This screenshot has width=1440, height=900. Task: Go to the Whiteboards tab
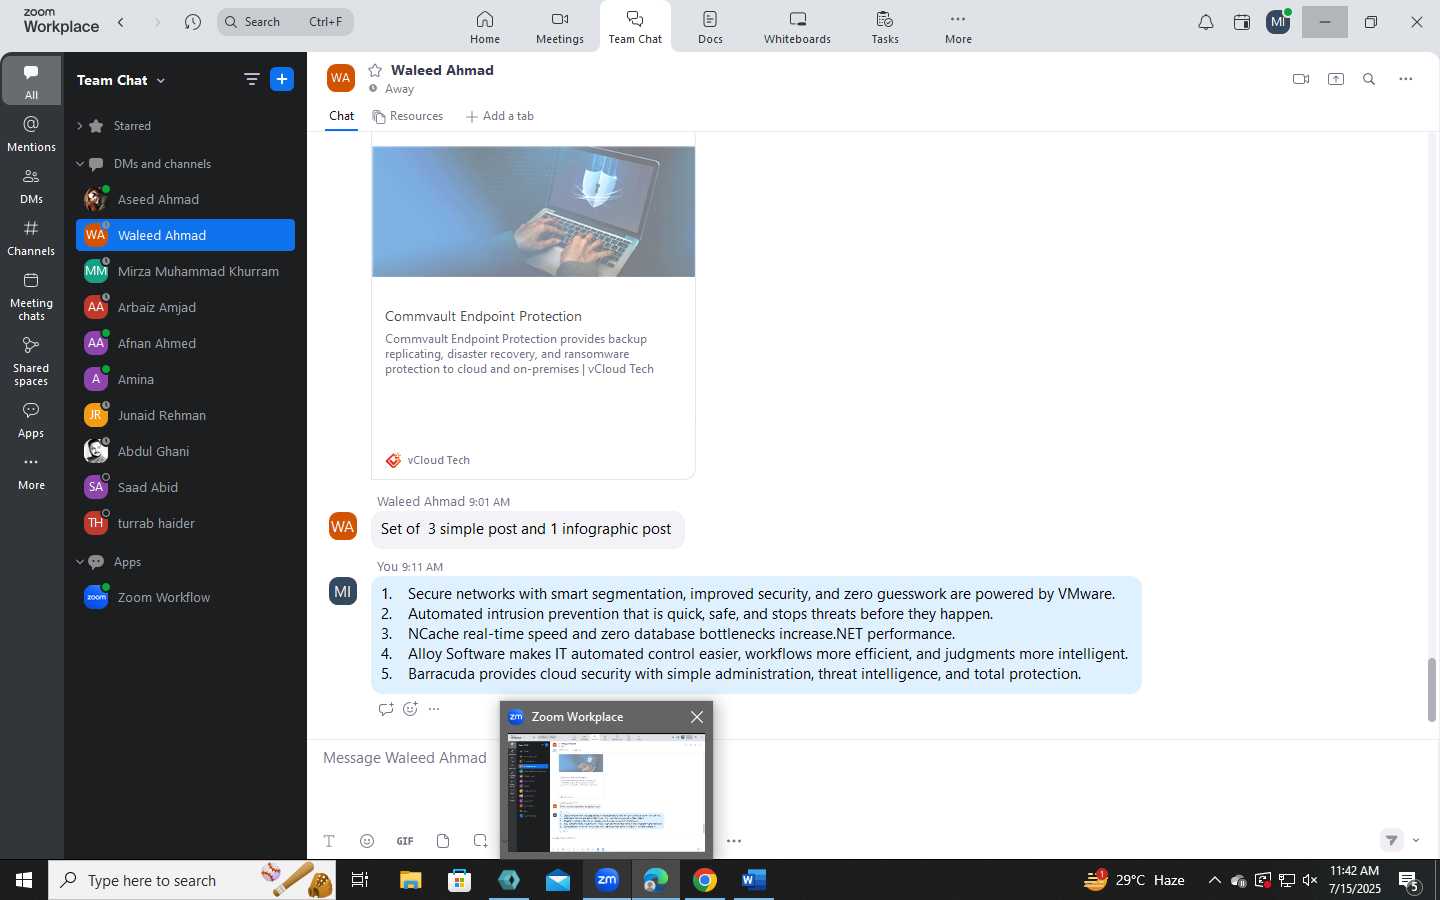point(797,27)
